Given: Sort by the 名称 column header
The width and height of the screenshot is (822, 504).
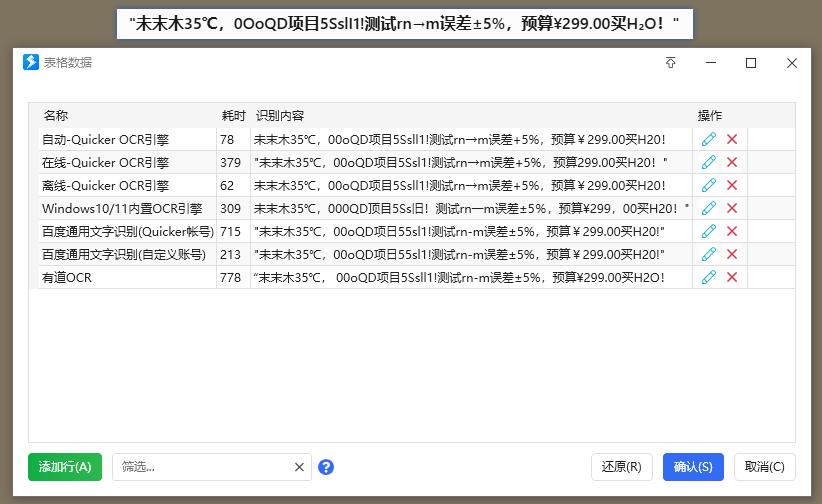Looking at the screenshot, I should [x=56, y=115].
